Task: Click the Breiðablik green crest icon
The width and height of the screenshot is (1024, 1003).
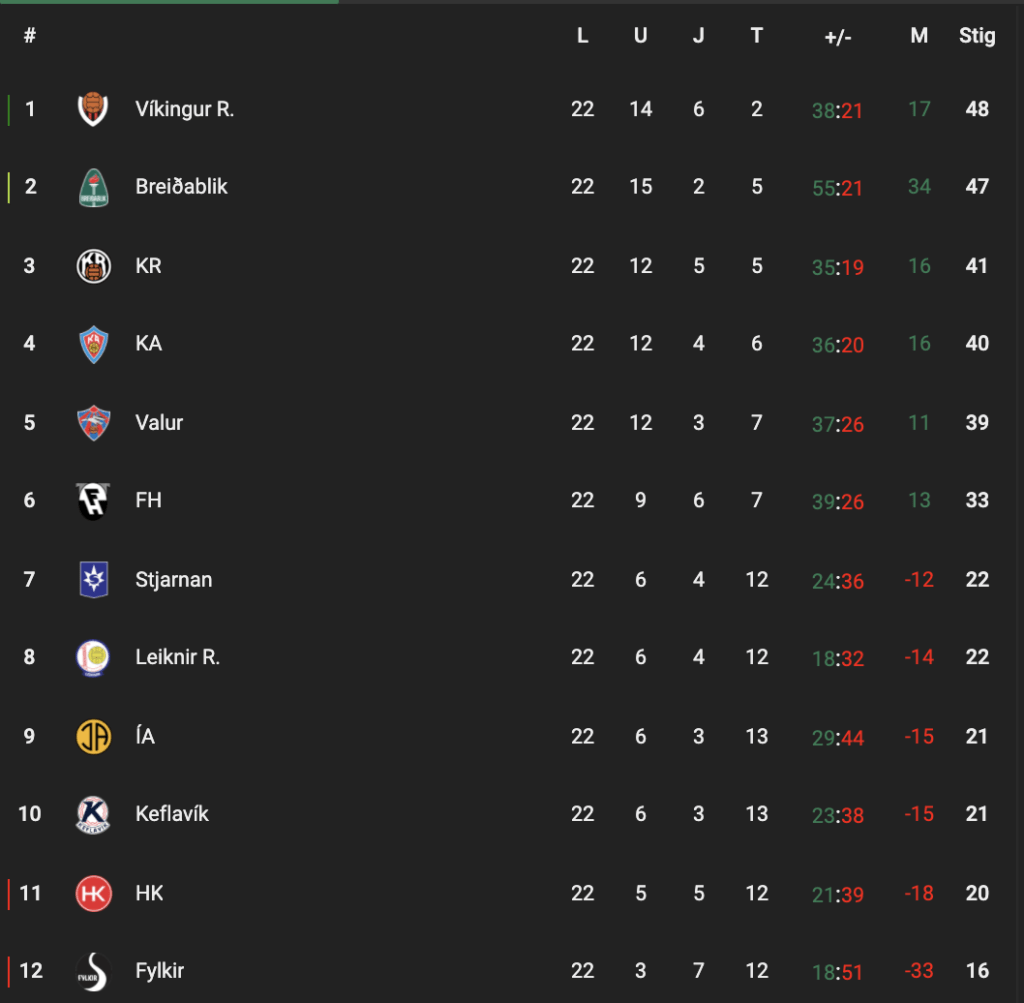Action: click(x=93, y=187)
